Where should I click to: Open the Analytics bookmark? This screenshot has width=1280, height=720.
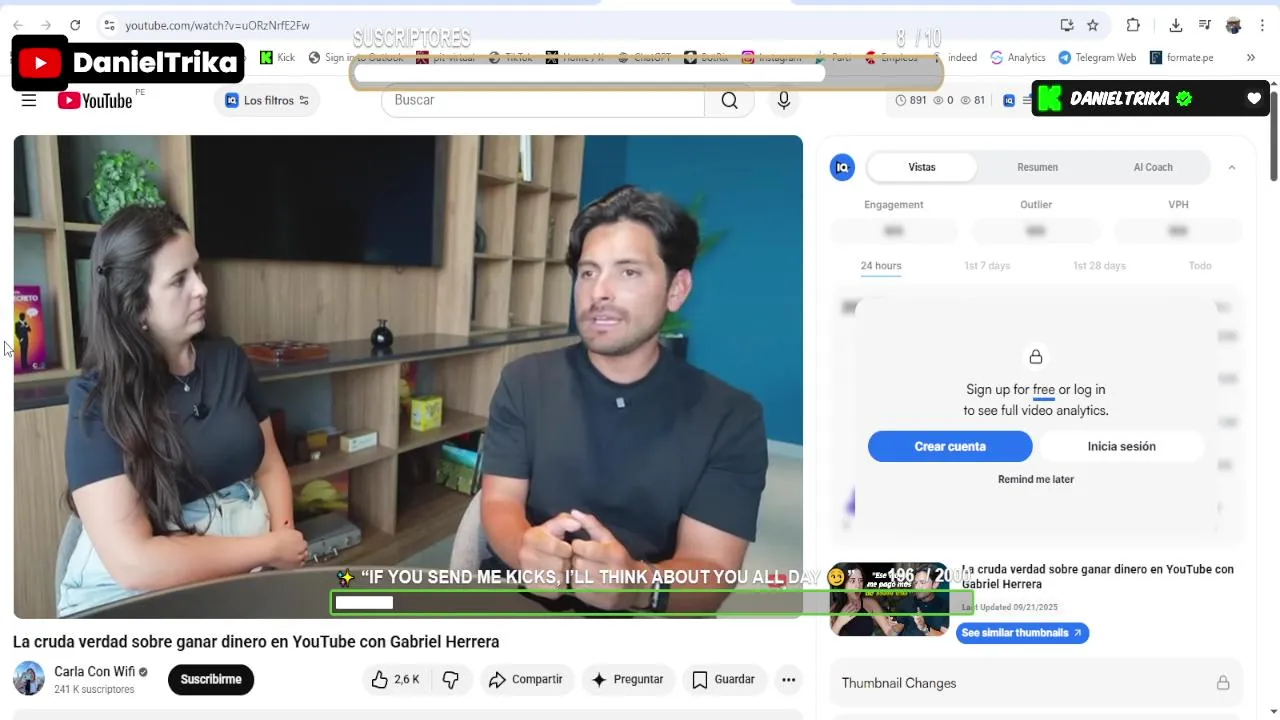[x=1018, y=57]
